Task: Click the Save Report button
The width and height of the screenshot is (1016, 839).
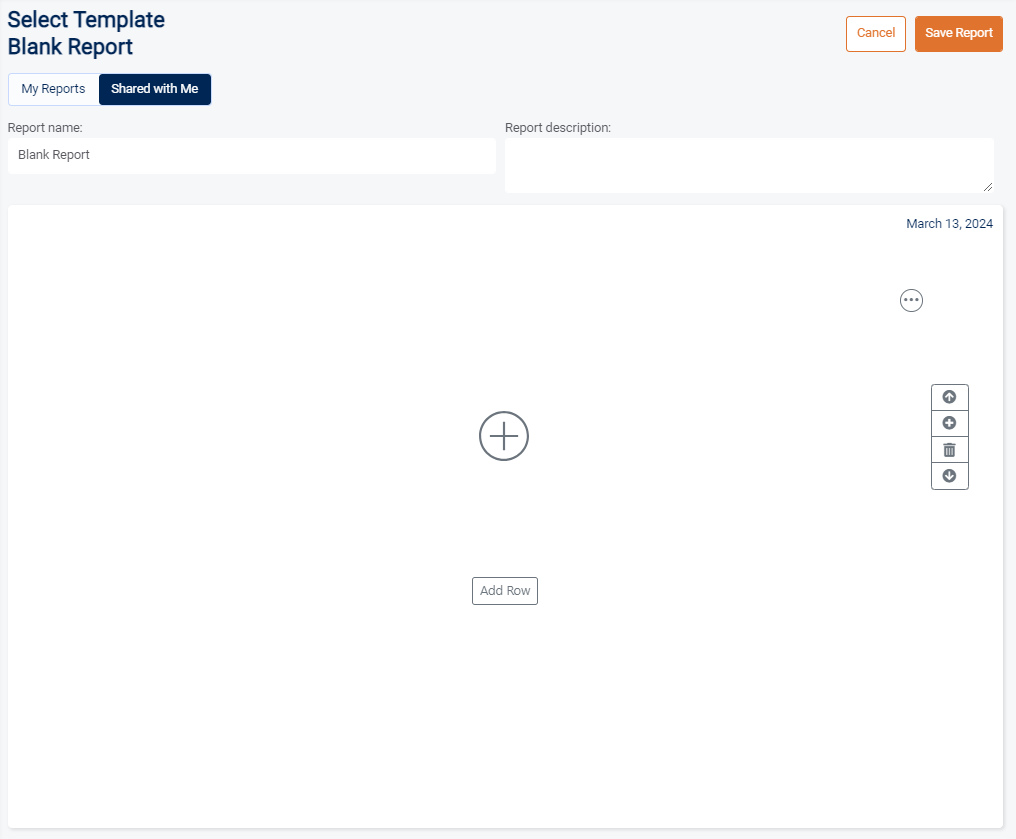Action: [x=958, y=33]
